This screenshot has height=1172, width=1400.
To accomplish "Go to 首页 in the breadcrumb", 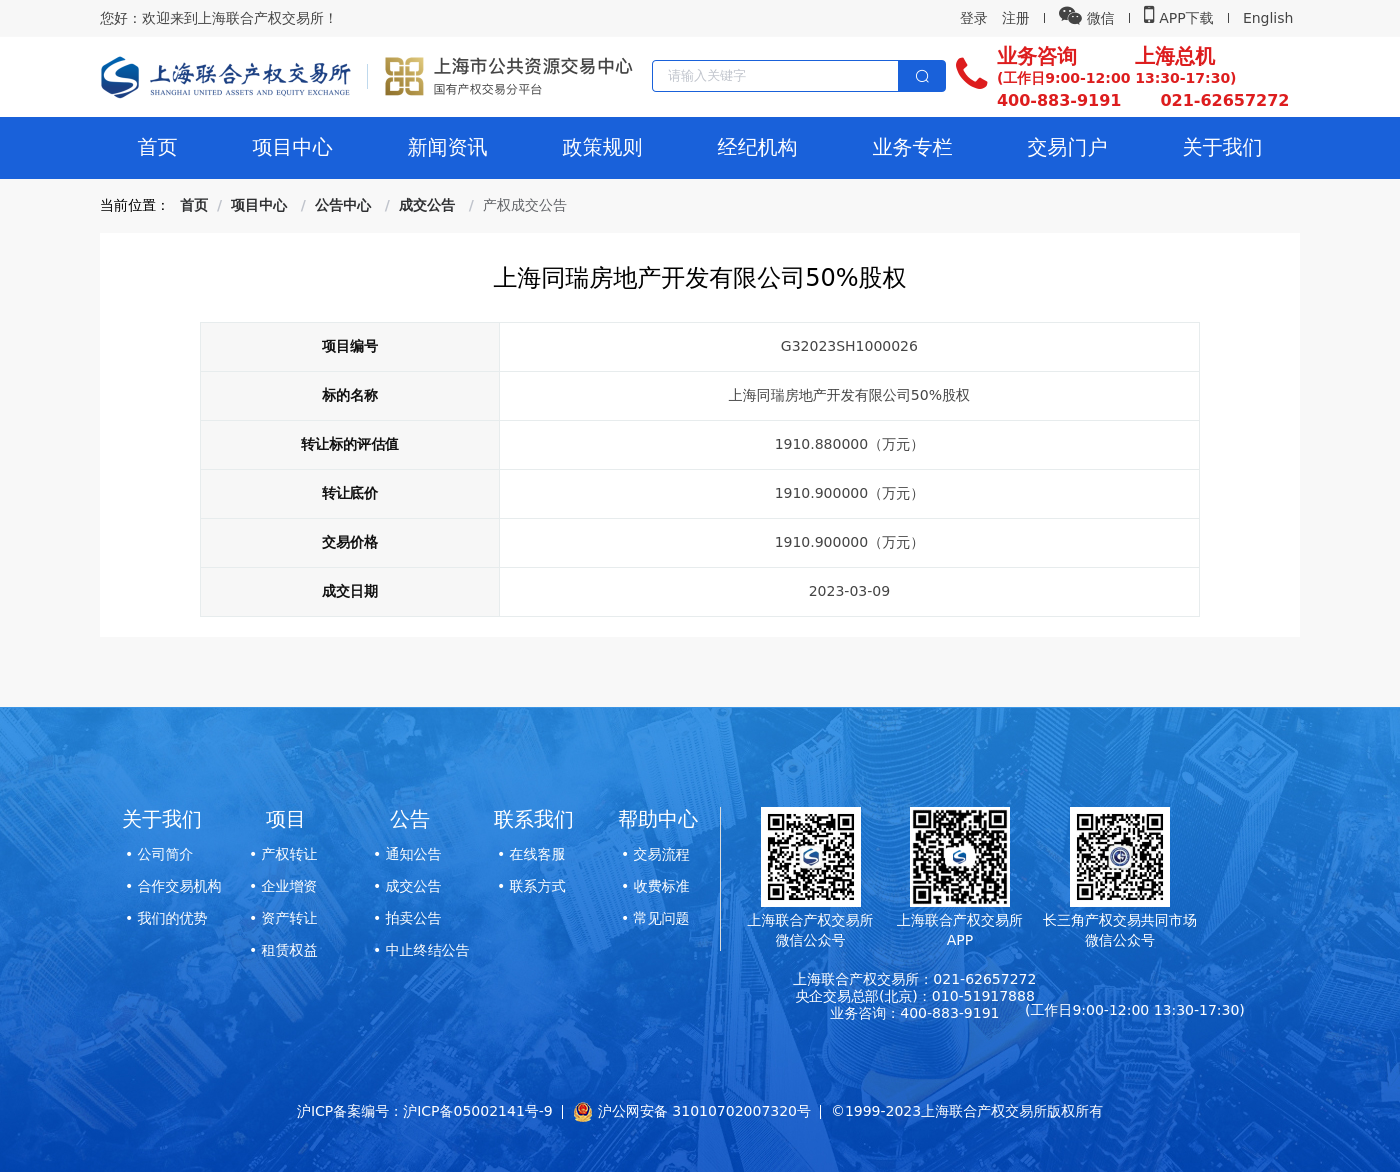I will pyautogui.click(x=194, y=205).
